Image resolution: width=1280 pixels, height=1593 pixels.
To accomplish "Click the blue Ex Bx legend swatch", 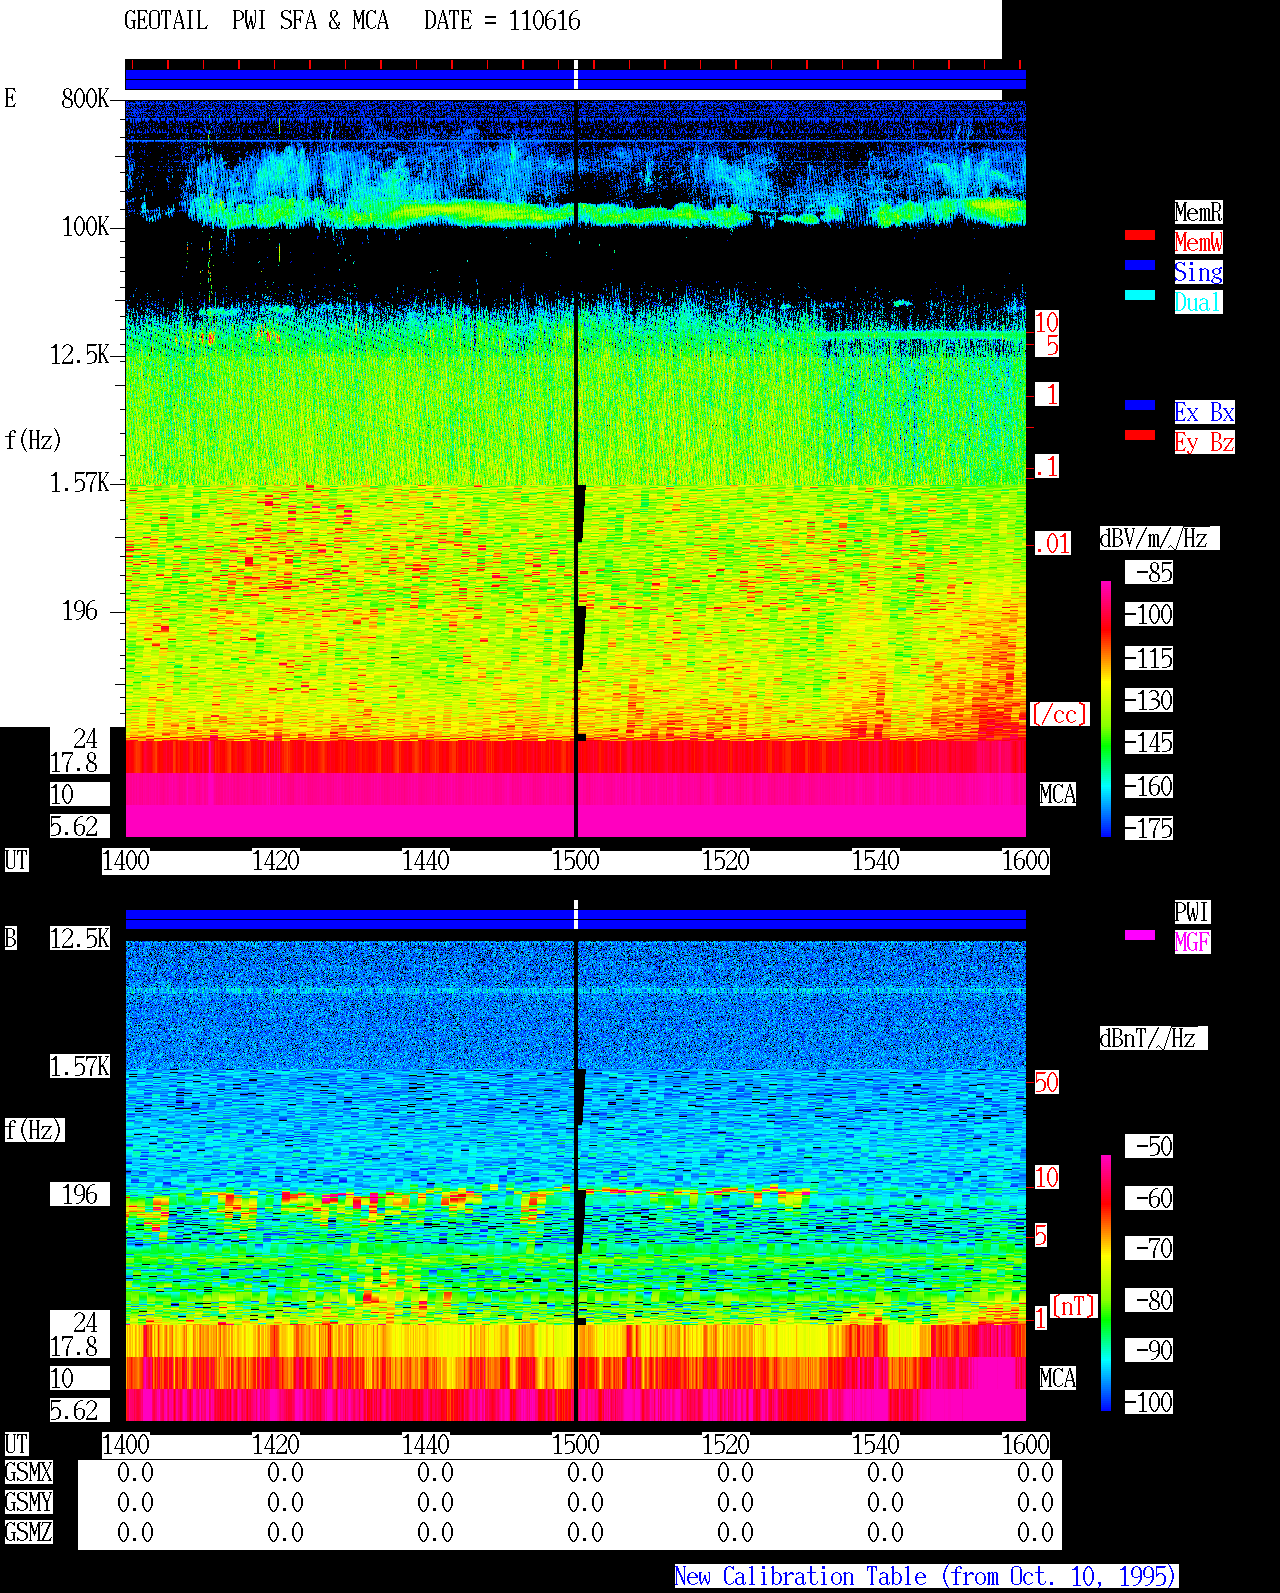I will [1140, 405].
